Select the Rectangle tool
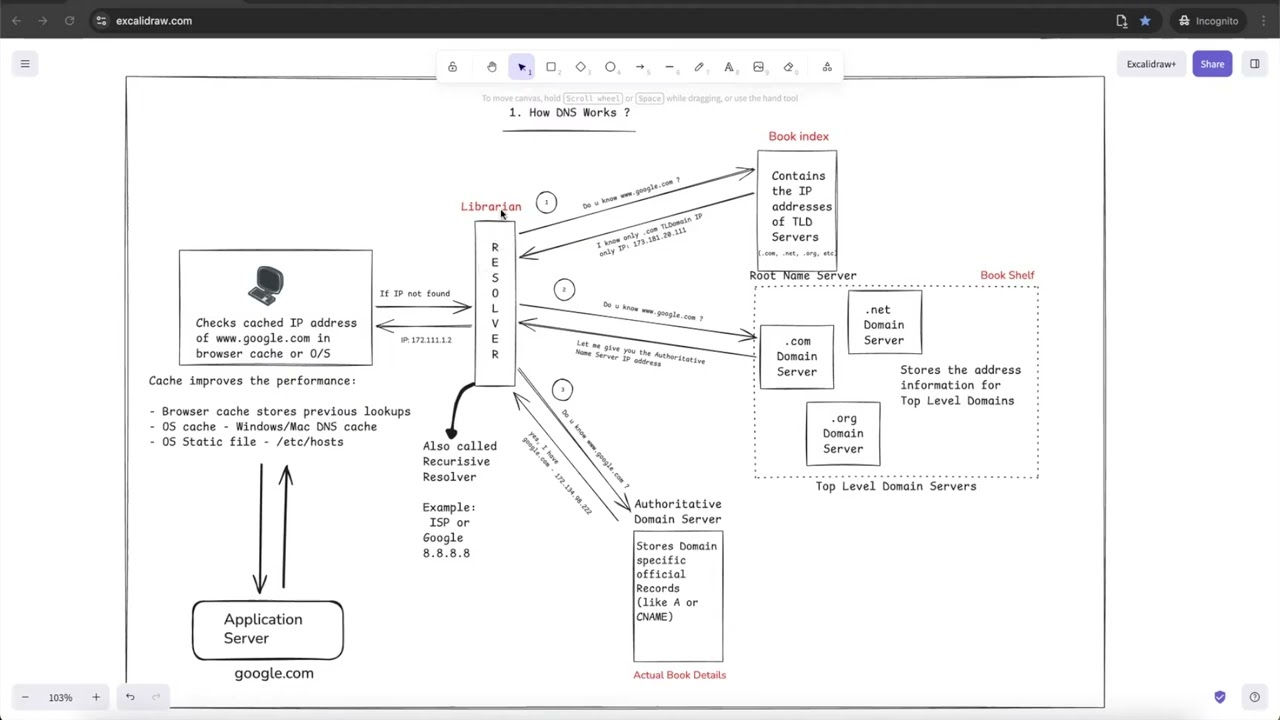Viewport: 1280px width, 720px height. click(551, 67)
